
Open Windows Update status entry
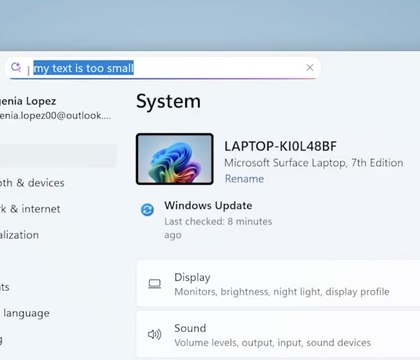tap(207, 220)
